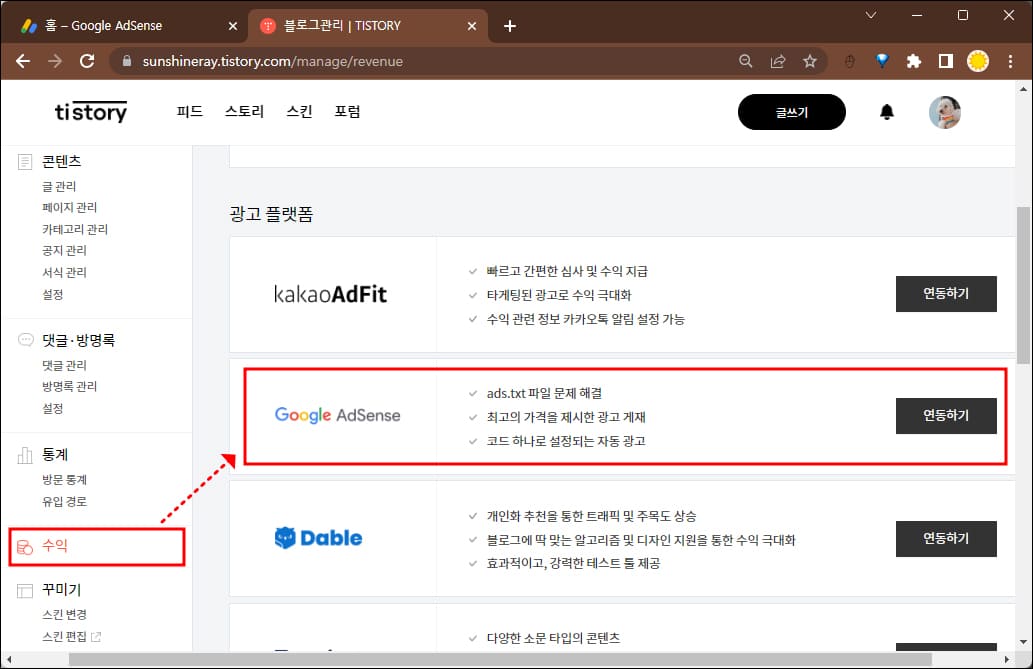
Task: Click the 콘텐츠 section icon
Action: tap(25, 161)
